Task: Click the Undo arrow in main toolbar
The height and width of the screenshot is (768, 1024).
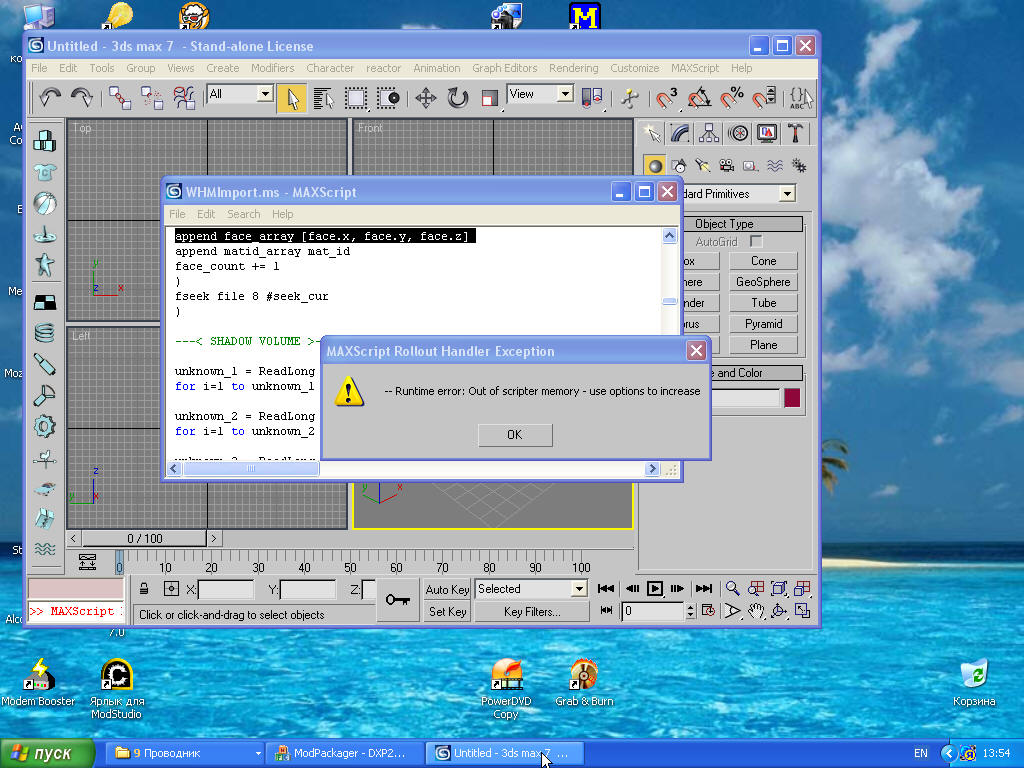Action: (x=50, y=98)
